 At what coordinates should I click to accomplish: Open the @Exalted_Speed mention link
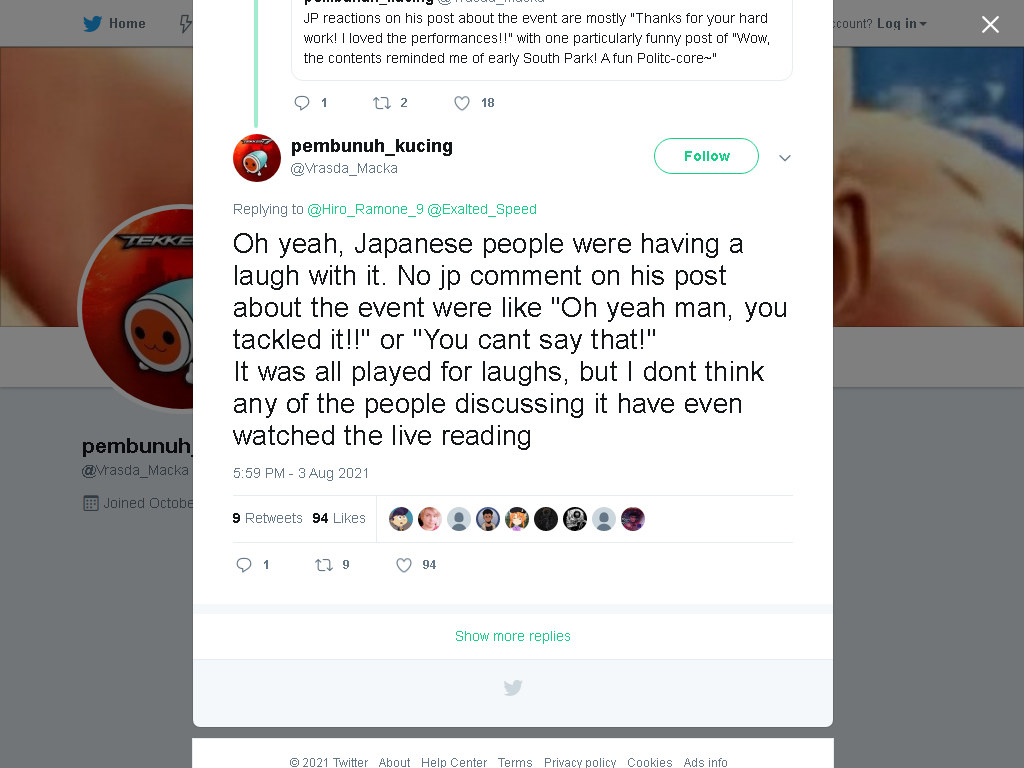tap(482, 209)
